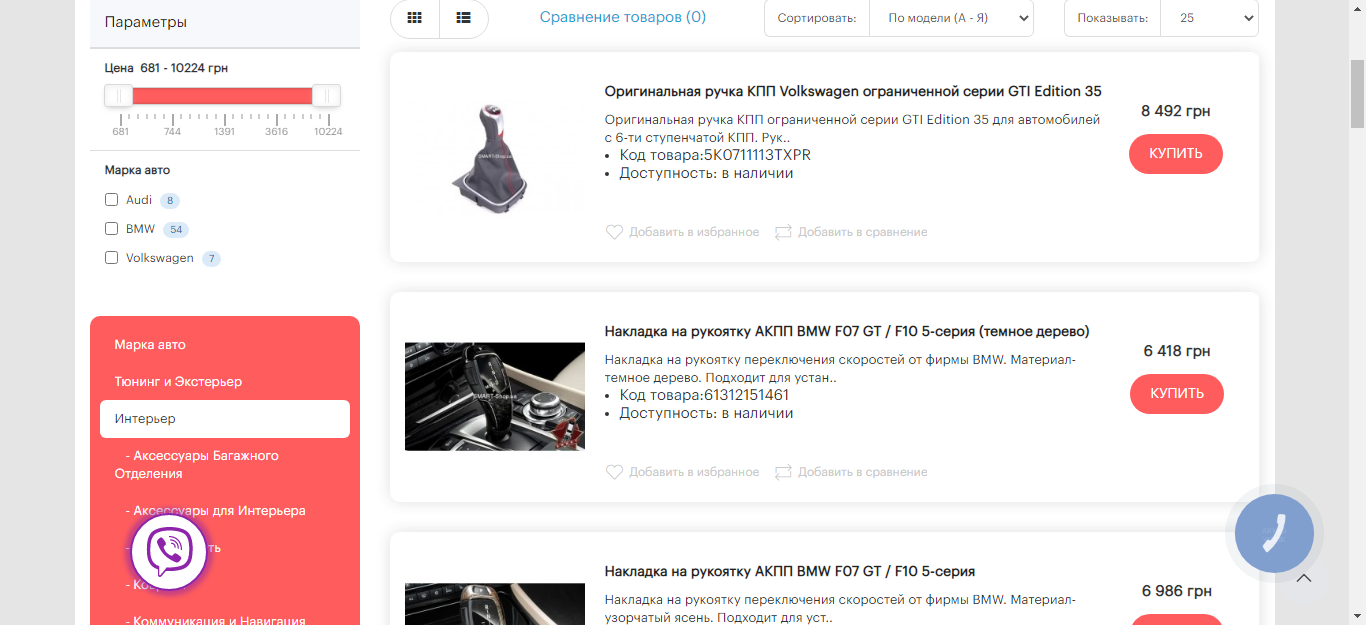
Task: Open the sort order dropdown
Action: tap(951, 18)
